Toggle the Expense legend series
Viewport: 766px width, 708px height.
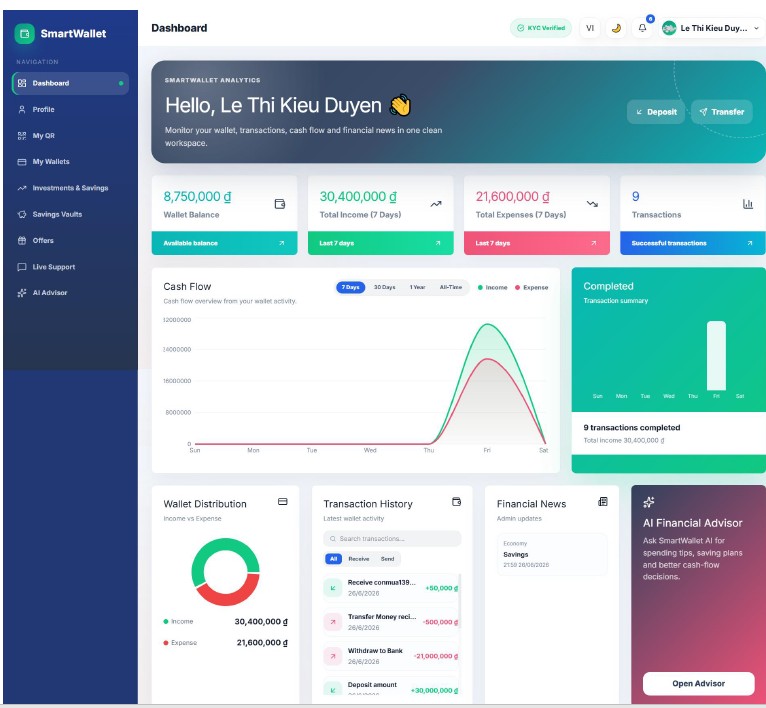[x=532, y=287]
